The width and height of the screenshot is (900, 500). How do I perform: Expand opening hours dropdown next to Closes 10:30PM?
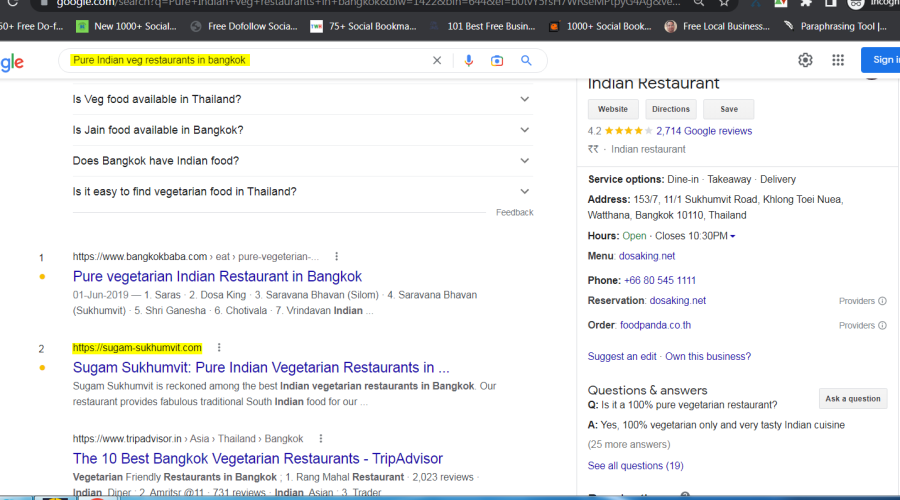[733, 237]
